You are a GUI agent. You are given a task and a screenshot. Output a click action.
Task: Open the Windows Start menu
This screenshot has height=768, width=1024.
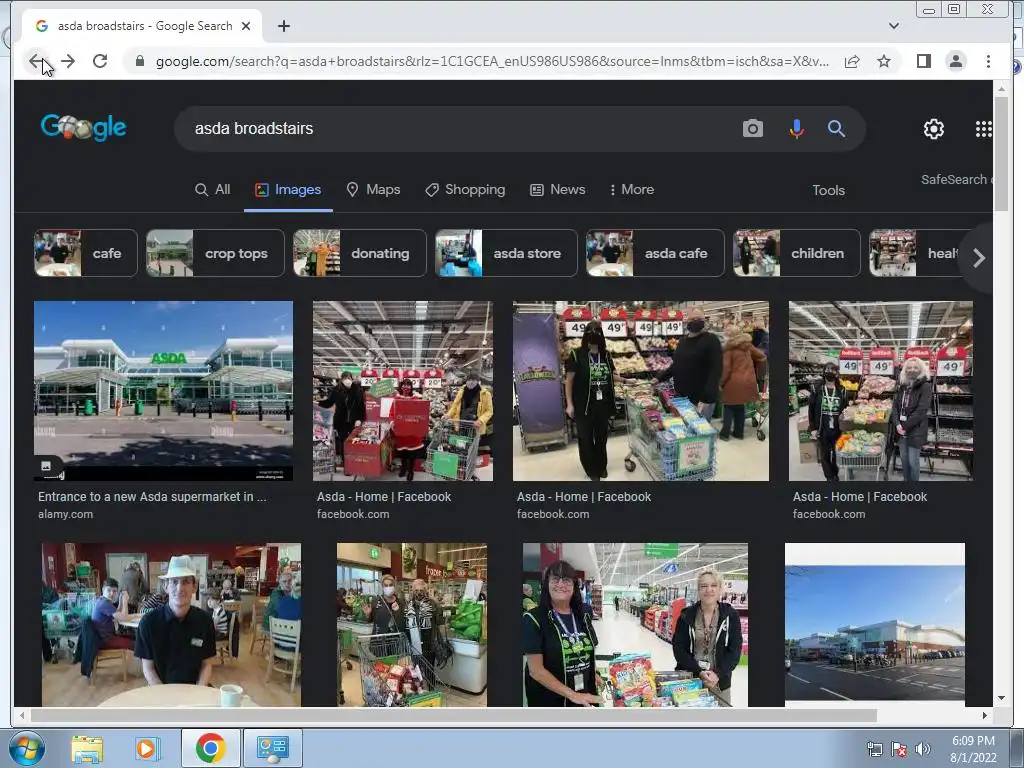pyautogui.click(x=26, y=748)
